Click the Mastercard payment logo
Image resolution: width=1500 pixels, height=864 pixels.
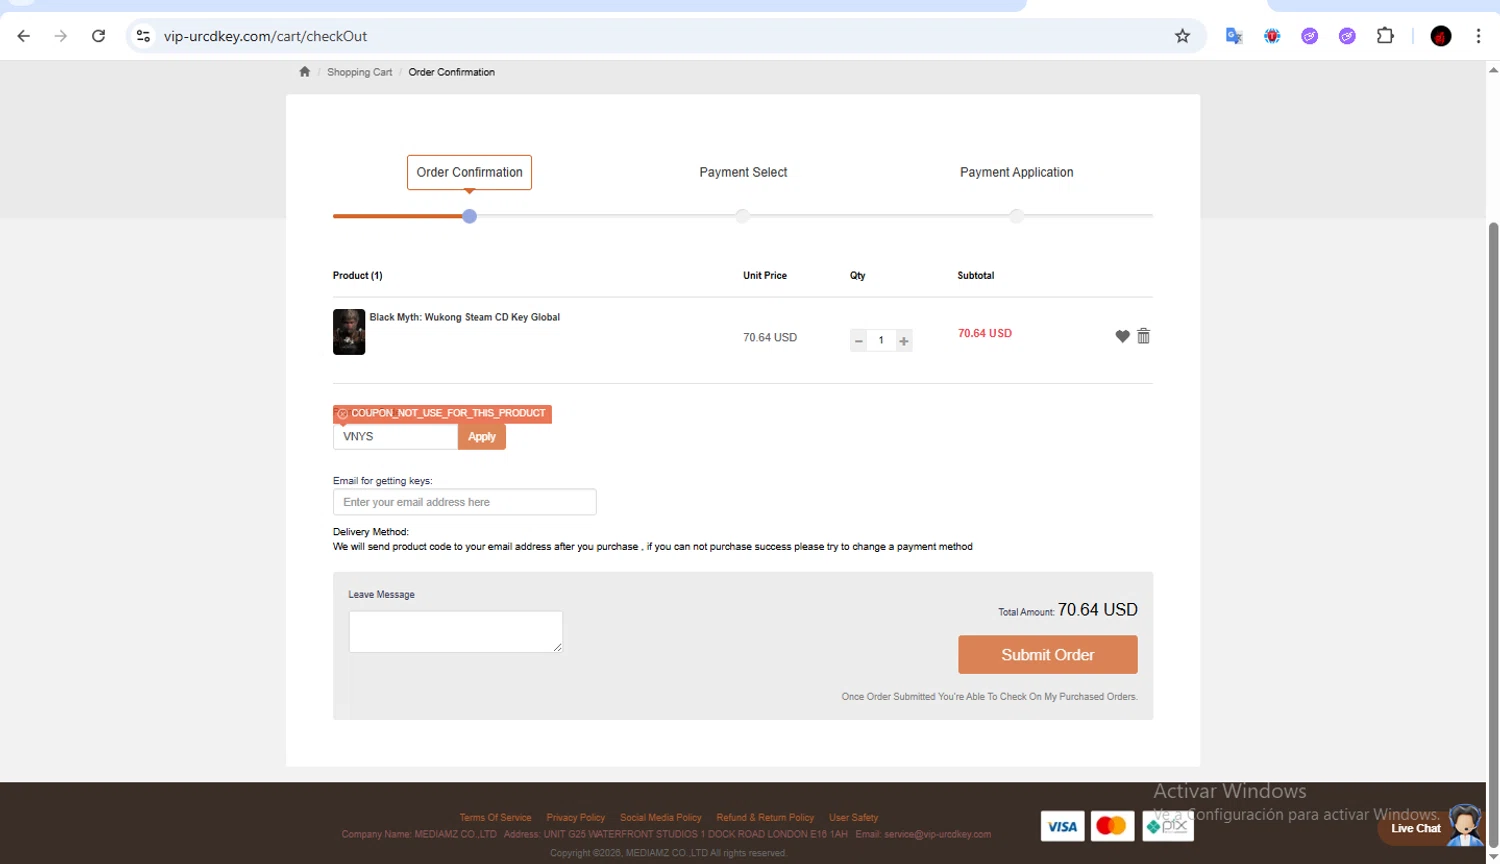pyautogui.click(x=1112, y=826)
